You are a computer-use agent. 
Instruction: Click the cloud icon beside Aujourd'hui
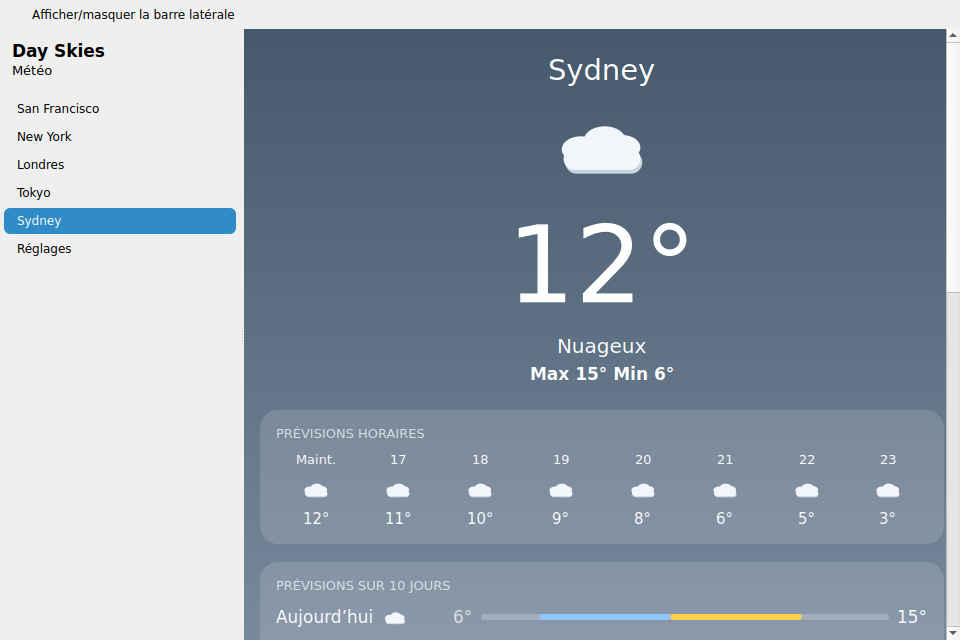point(395,618)
